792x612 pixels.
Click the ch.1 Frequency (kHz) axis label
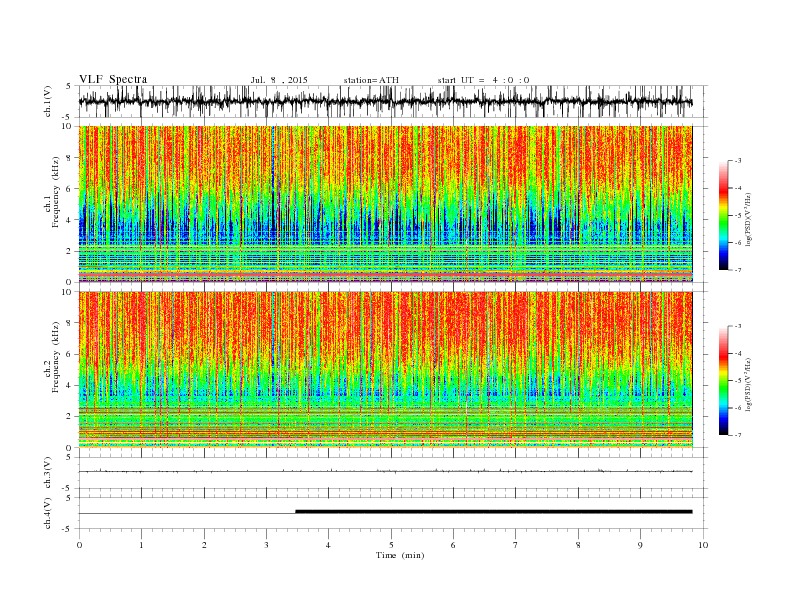tap(52, 192)
